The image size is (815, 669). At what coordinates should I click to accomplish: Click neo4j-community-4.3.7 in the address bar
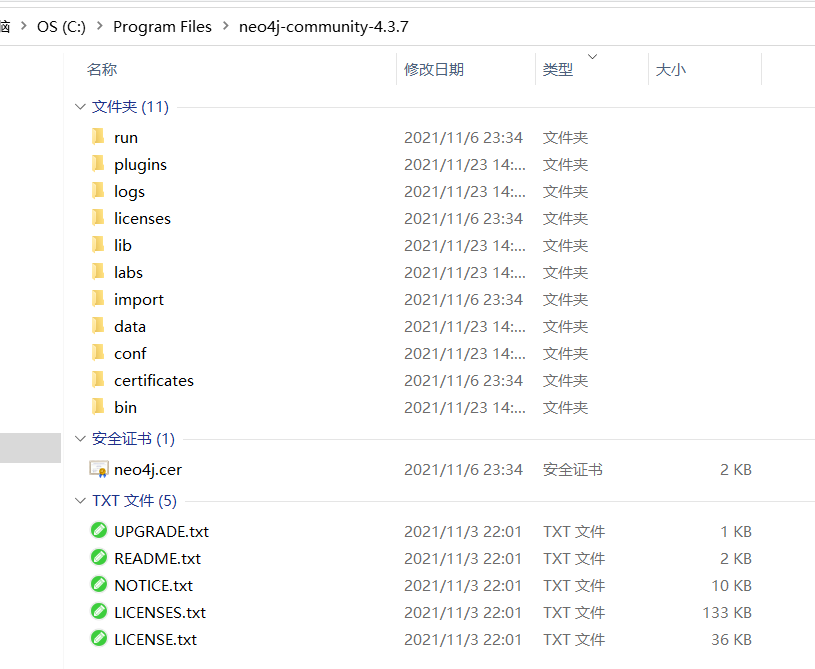[x=324, y=27]
